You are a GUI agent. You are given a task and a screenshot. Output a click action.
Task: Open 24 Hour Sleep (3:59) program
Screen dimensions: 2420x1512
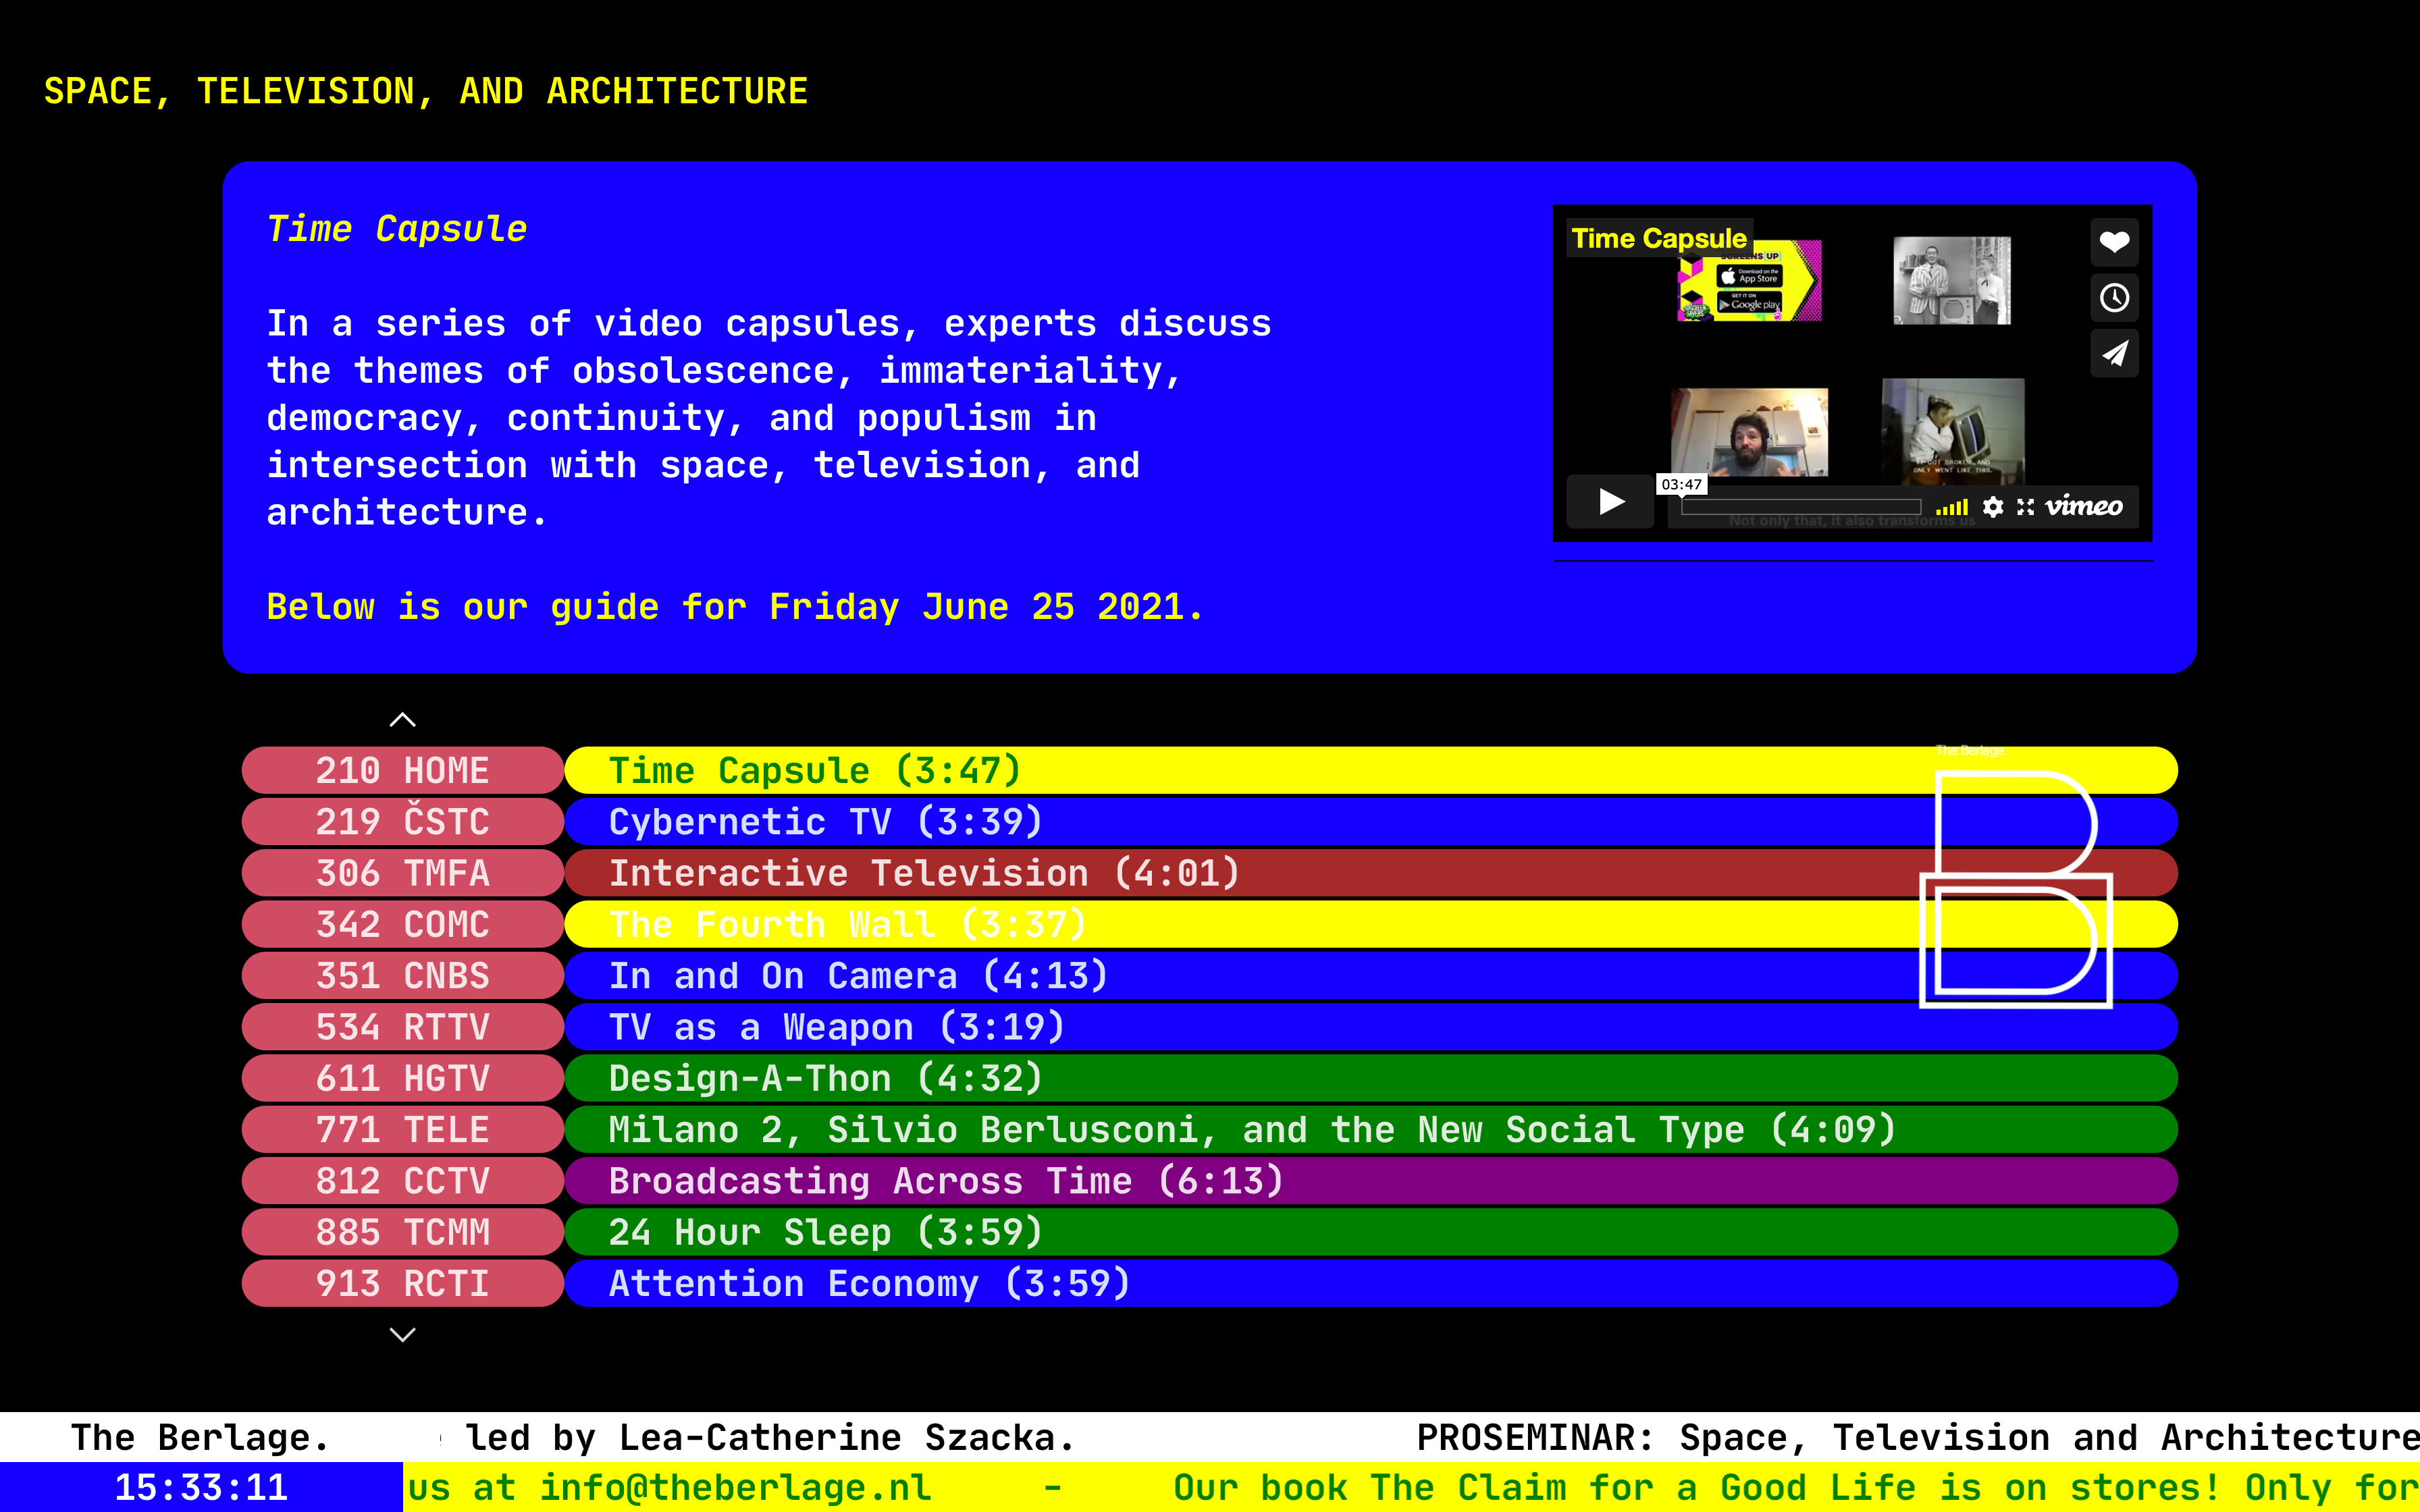[1371, 1232]
